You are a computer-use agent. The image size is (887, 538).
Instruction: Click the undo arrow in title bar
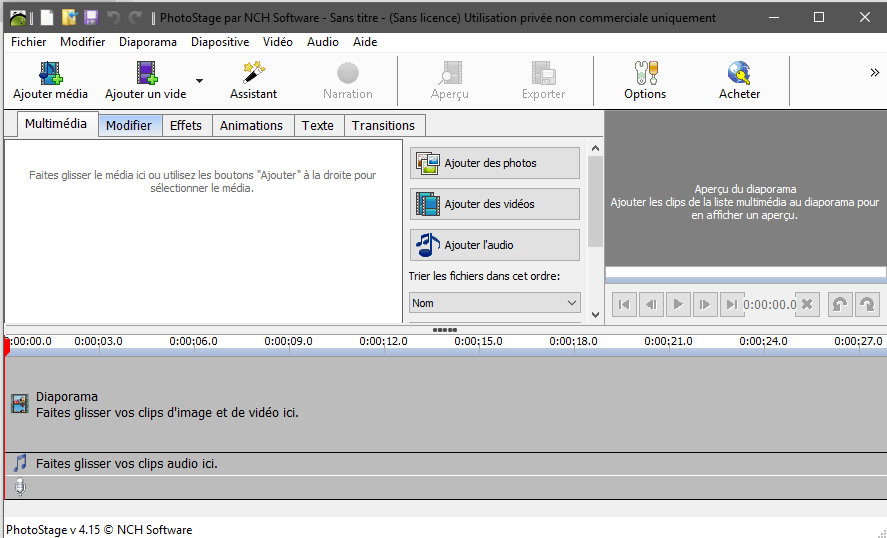pos(113,18)
